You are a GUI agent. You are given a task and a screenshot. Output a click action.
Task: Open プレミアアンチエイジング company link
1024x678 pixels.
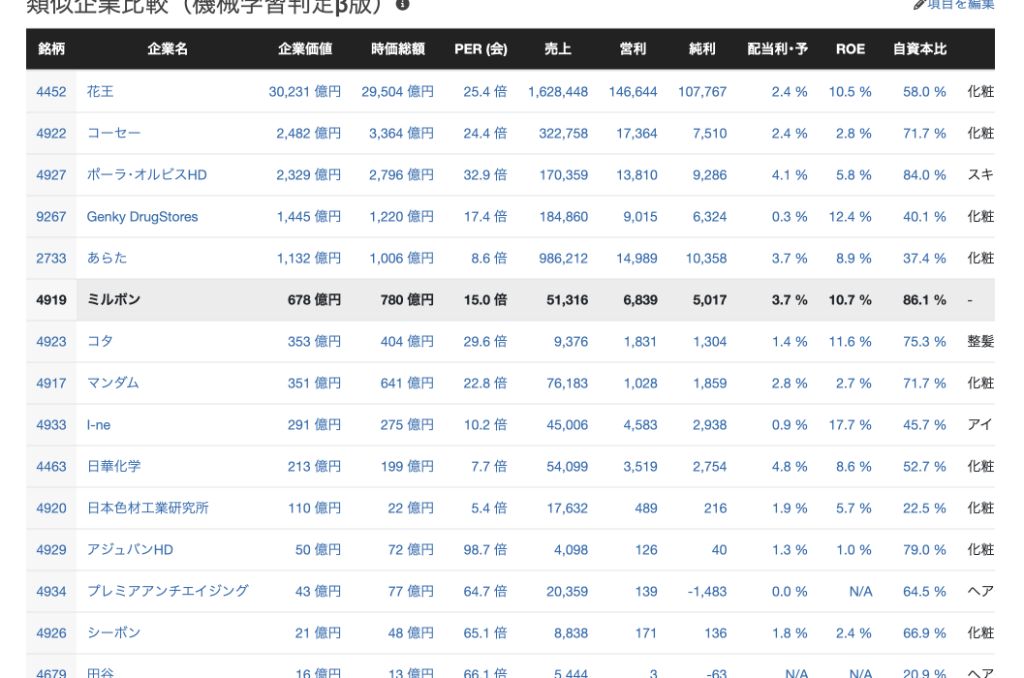[168, 591]
